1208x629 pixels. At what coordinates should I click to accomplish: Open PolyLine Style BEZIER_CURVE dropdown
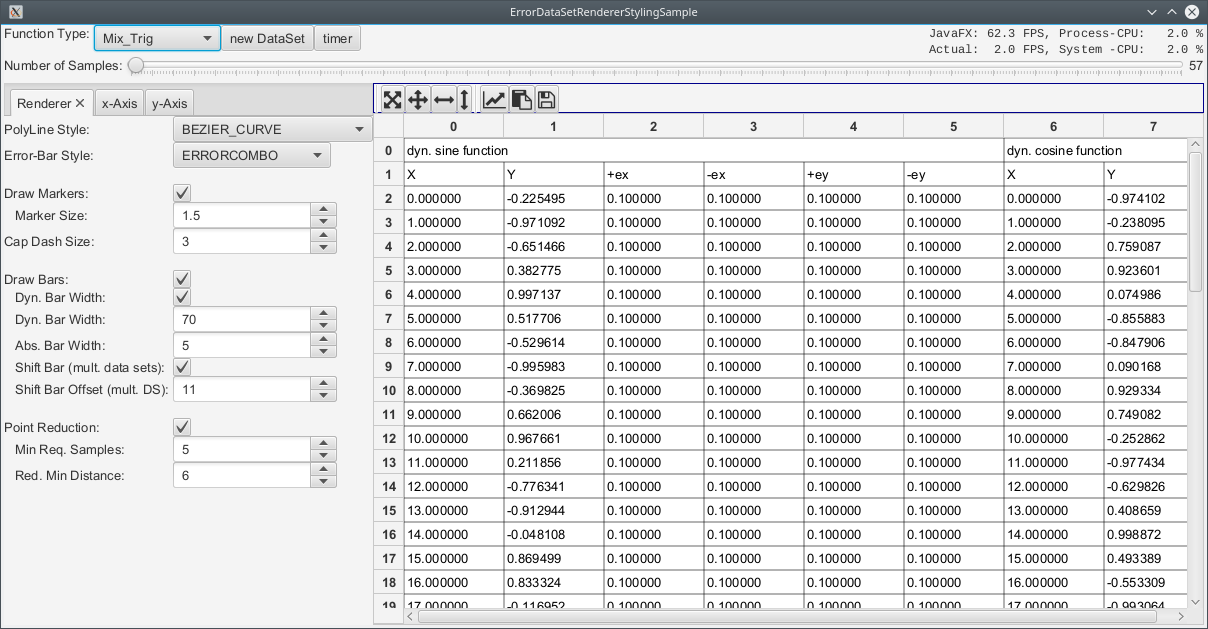click(x=272, y=129)
